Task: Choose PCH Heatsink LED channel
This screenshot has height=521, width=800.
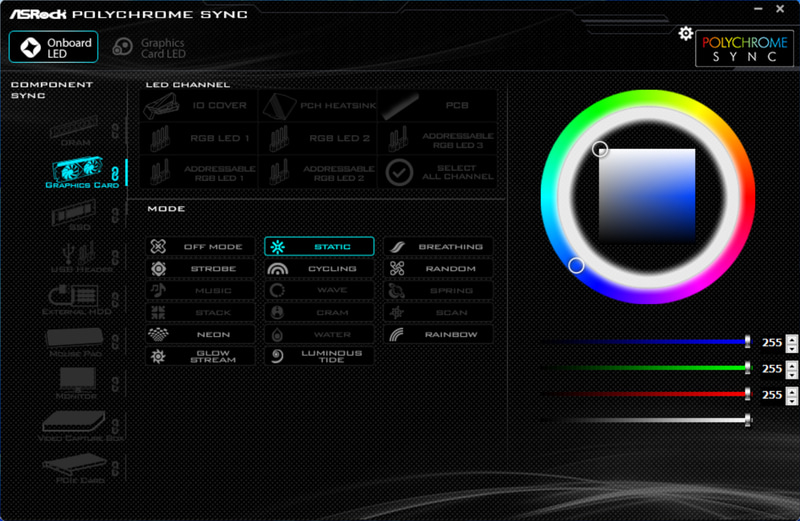Action: [318, 106]
